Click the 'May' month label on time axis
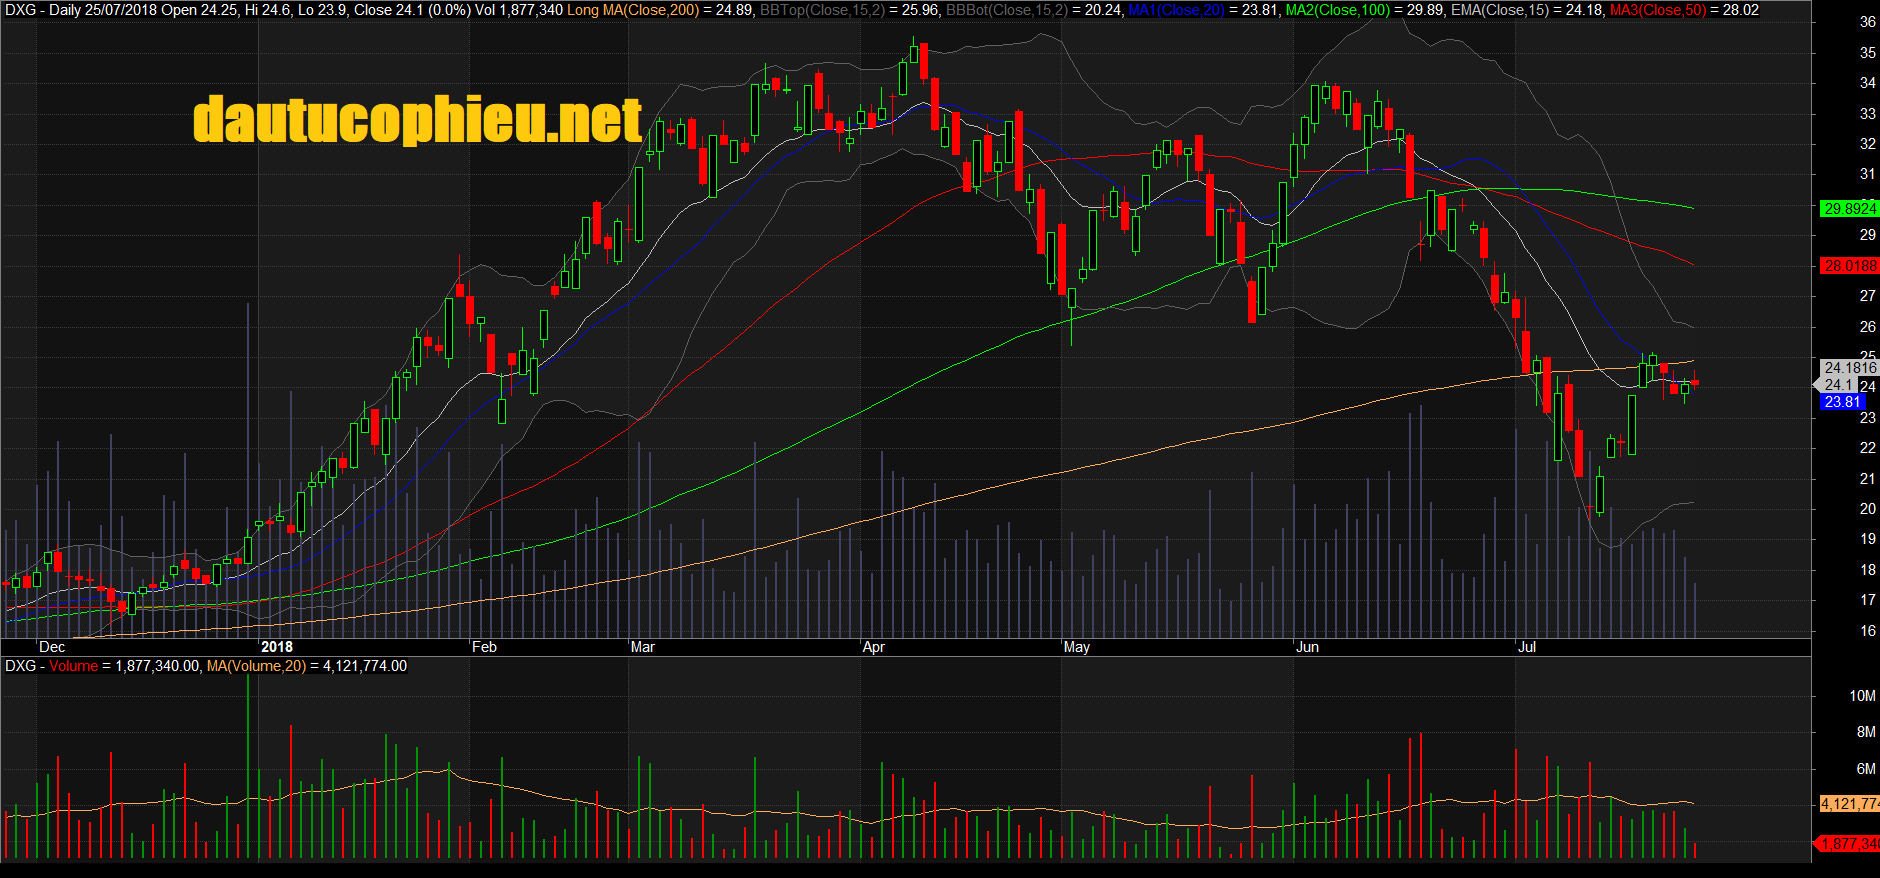Image resolution: width=1880 pixels, height=878 pixels. click(x=1077, y=647)
